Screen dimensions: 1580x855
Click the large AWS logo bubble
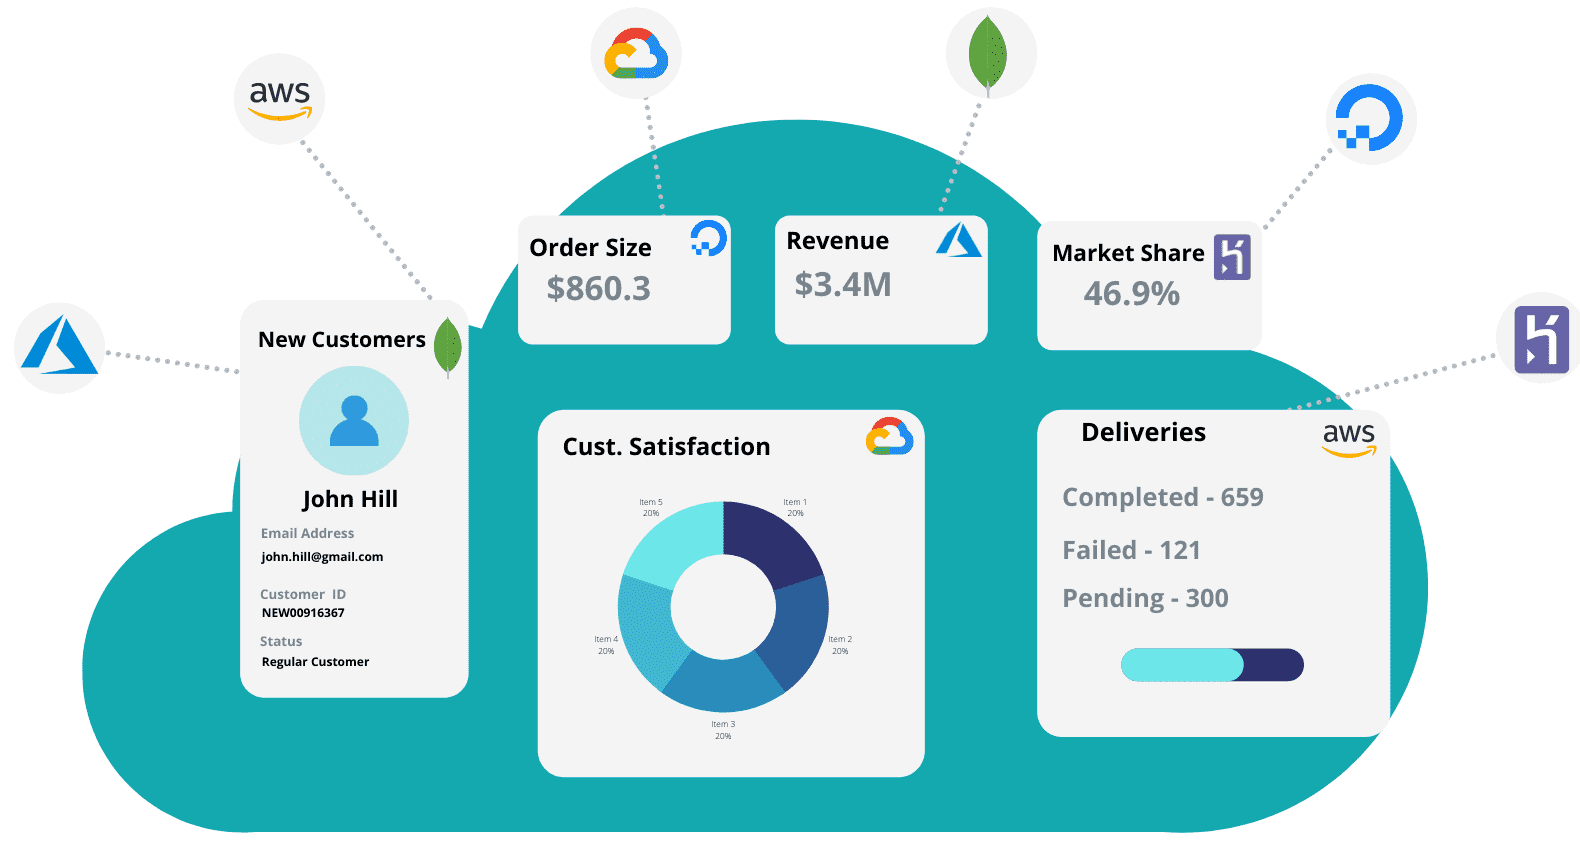280,99
